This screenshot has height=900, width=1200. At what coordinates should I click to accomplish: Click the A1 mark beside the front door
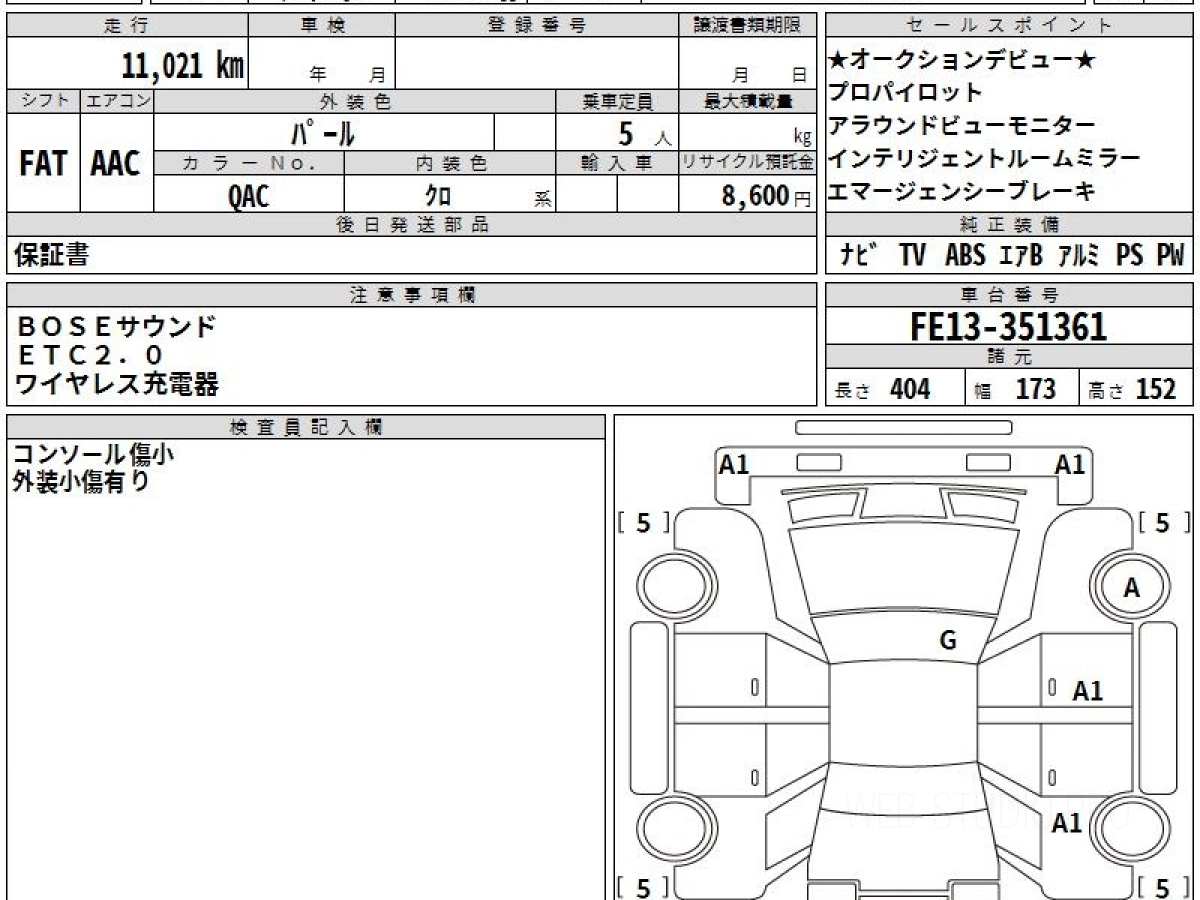1087,690
